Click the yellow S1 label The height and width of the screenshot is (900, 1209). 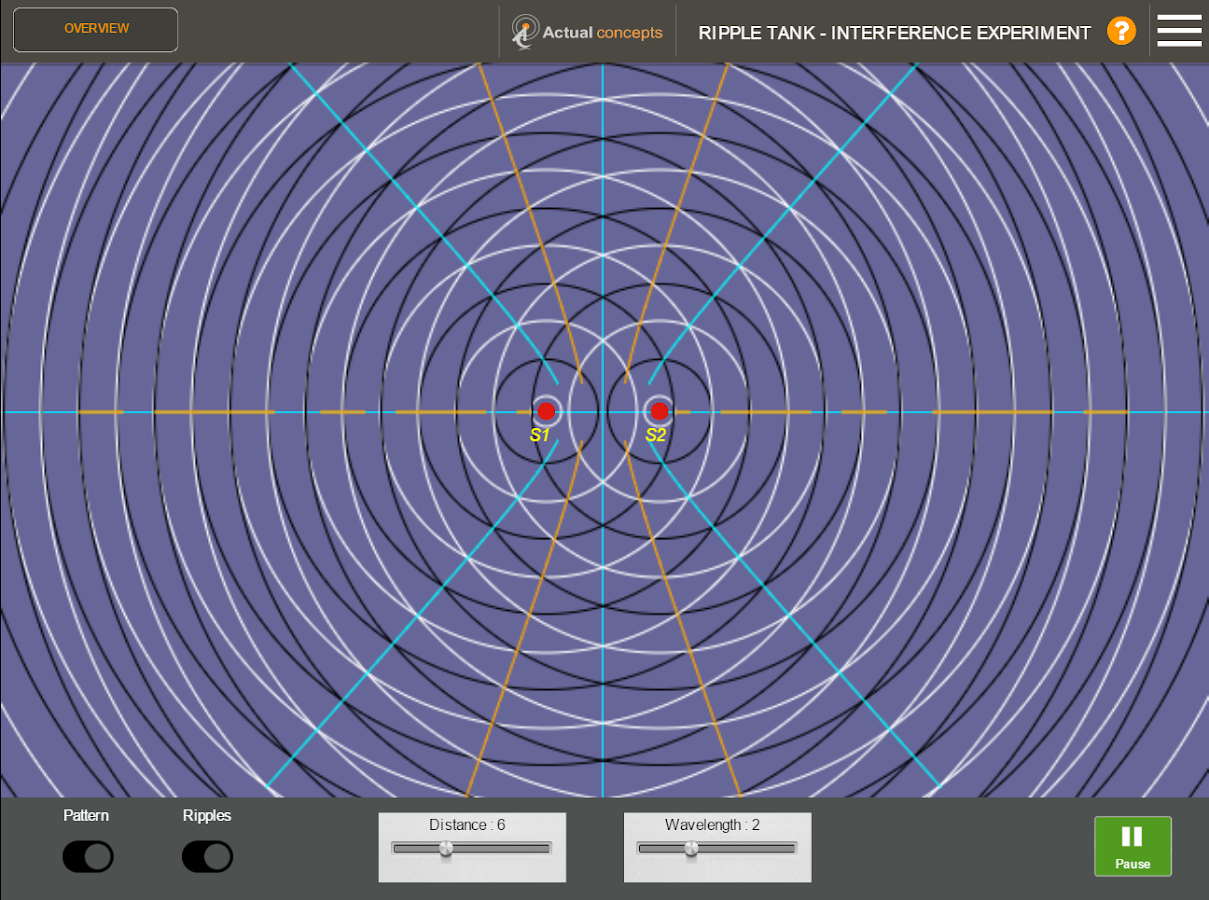540,435
